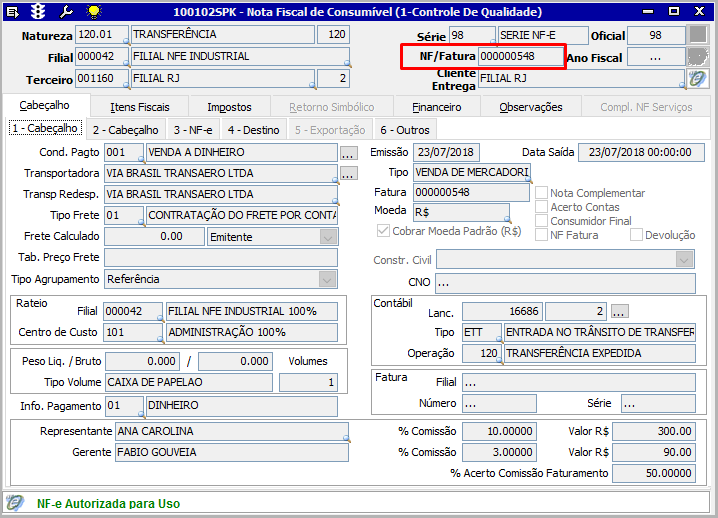
Task: Click the Tab. Preço Frete field
Action: pos(221,257)
